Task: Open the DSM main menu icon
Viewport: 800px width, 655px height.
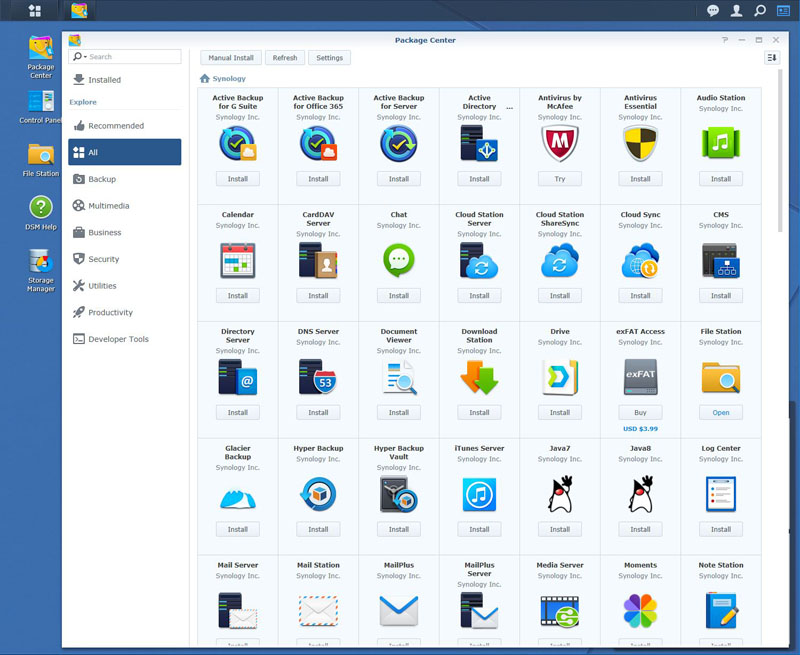Action: (x=35, y=11)
